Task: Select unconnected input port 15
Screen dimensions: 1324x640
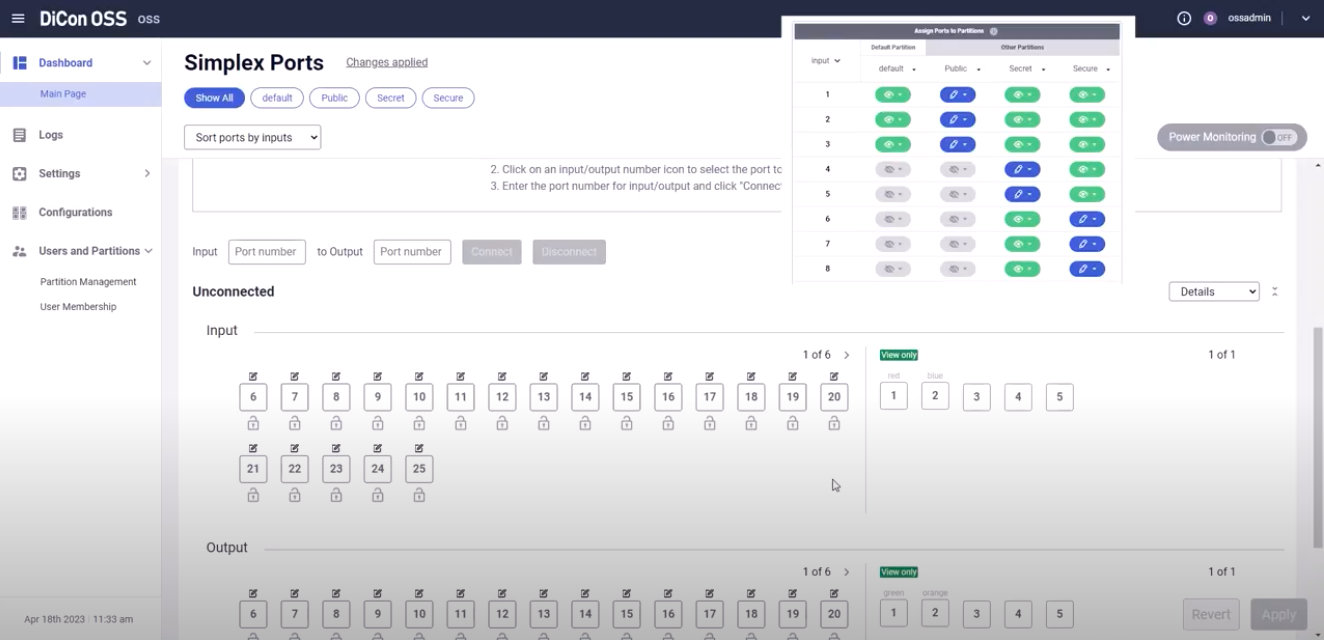Action: click(626, 397)
